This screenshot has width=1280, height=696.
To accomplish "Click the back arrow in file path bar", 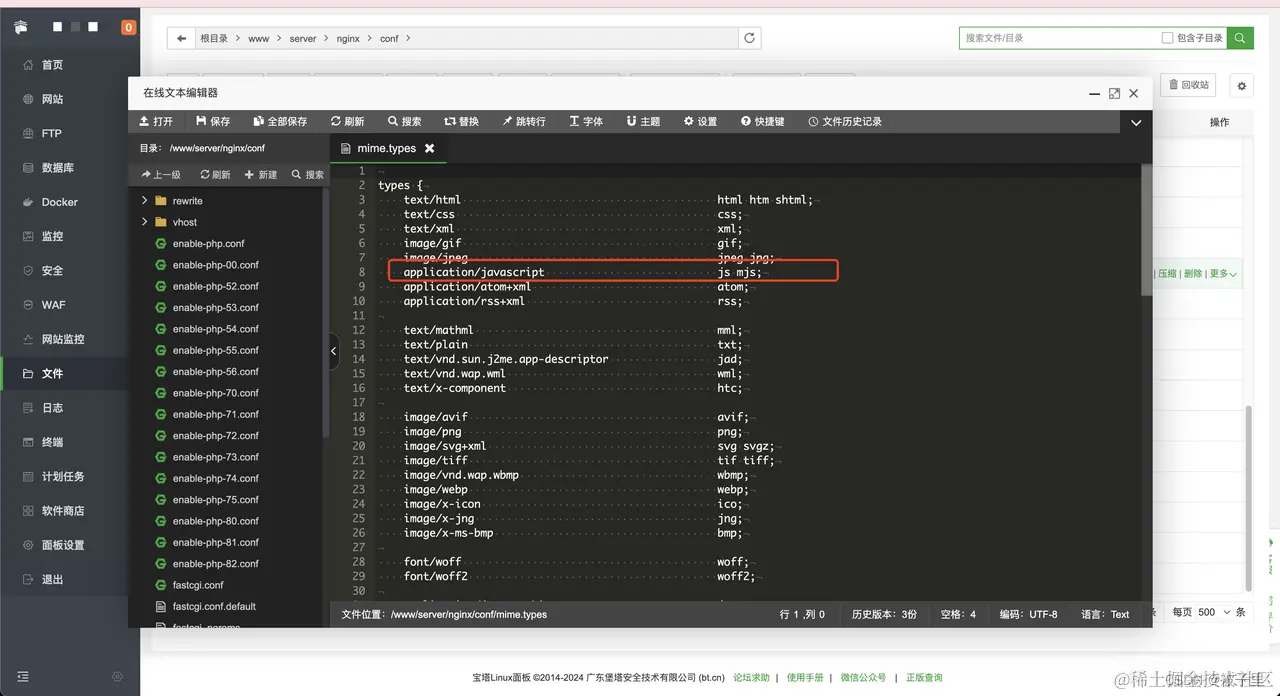I will click(x=181, y=38).
